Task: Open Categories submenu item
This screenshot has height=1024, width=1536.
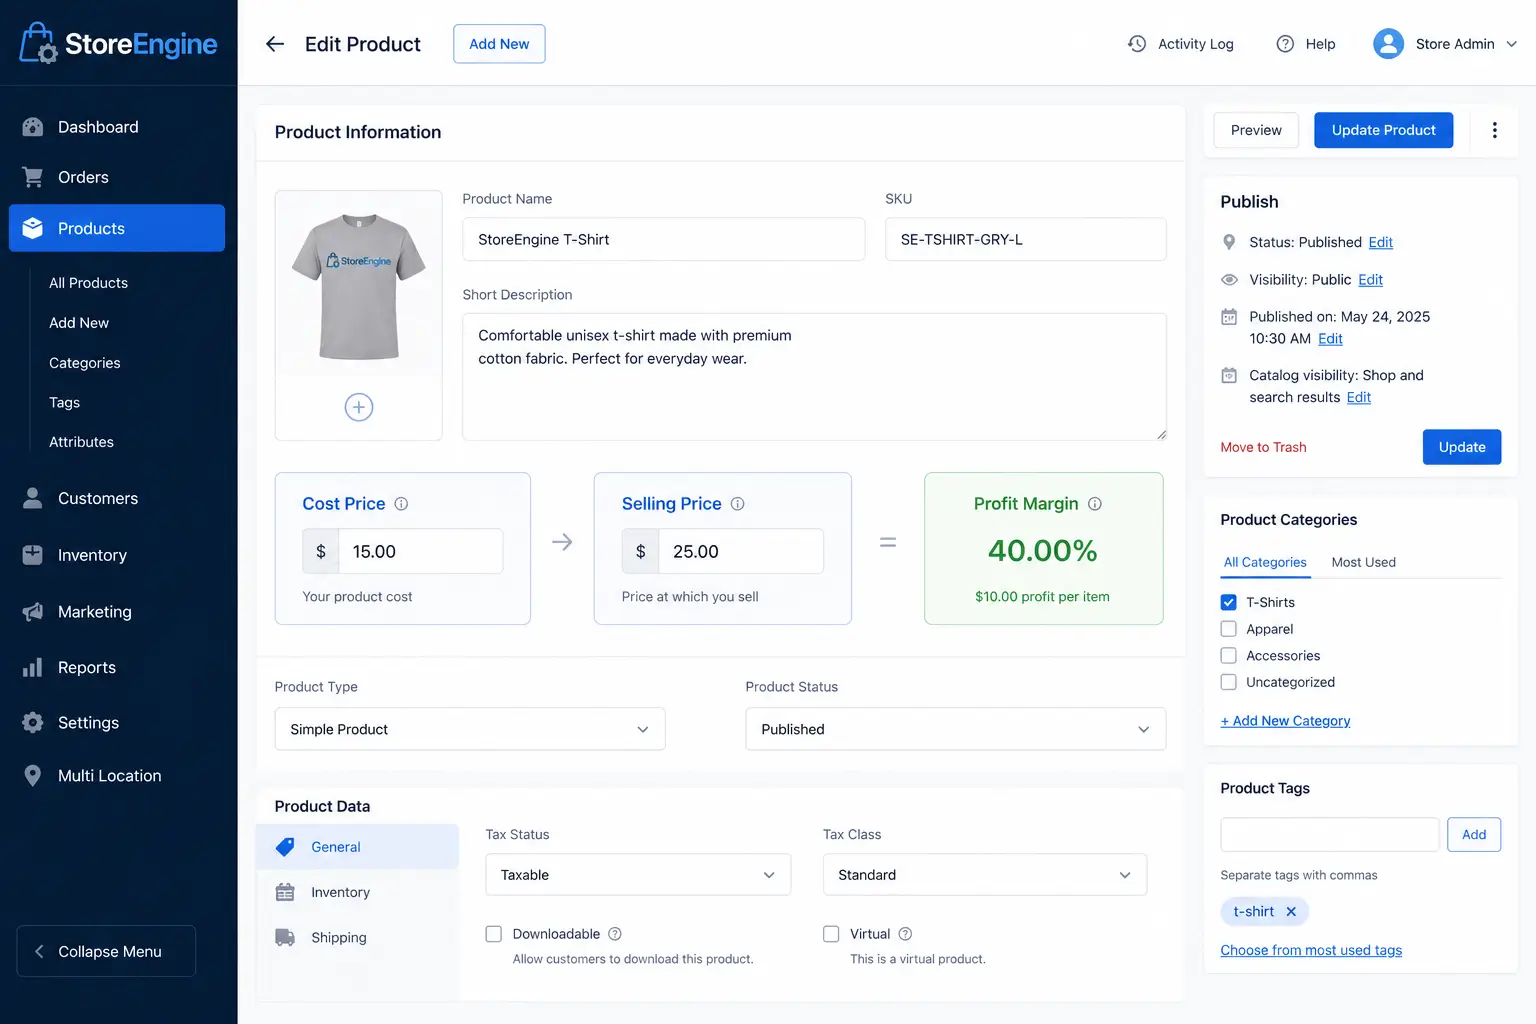Action: pos(85,363)
